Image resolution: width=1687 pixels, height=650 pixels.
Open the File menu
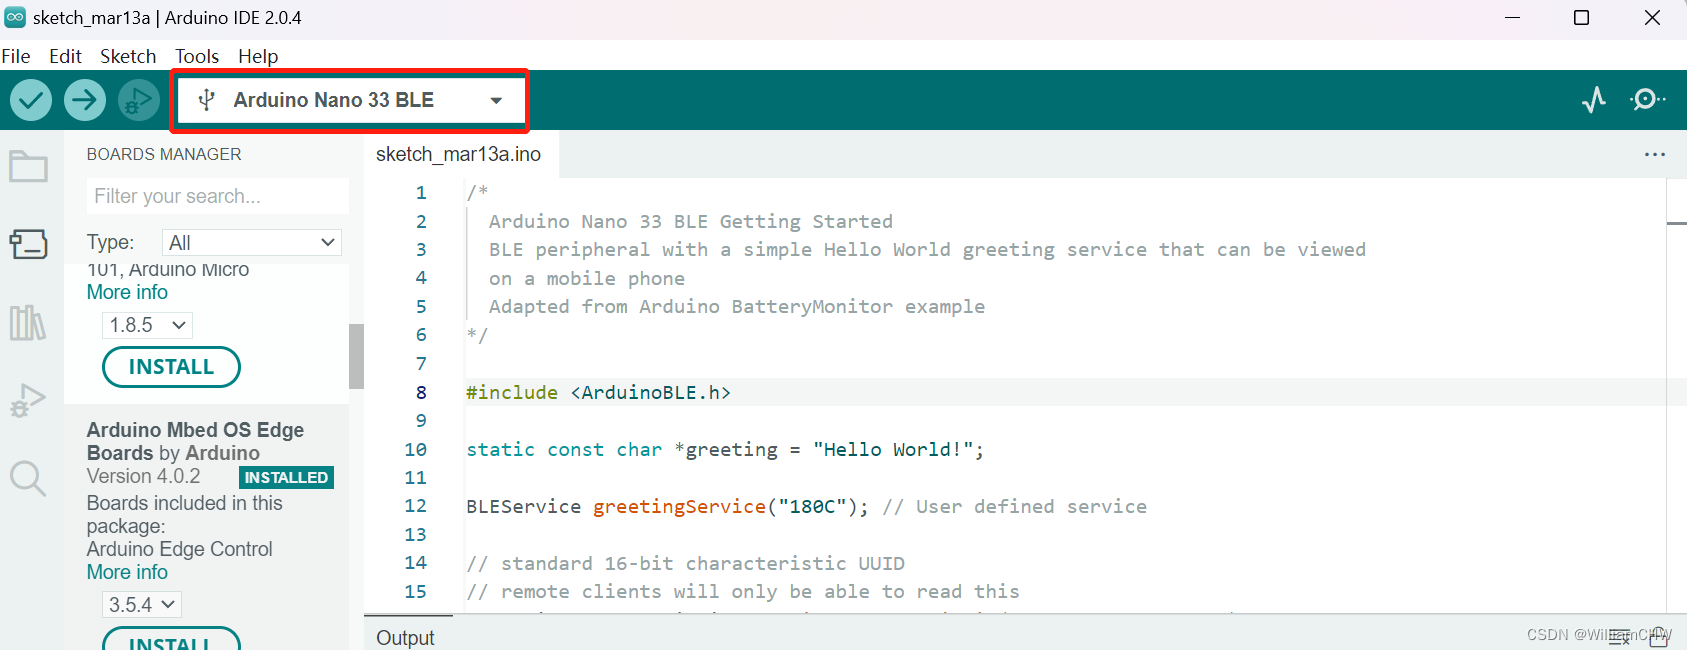point(16,56)
